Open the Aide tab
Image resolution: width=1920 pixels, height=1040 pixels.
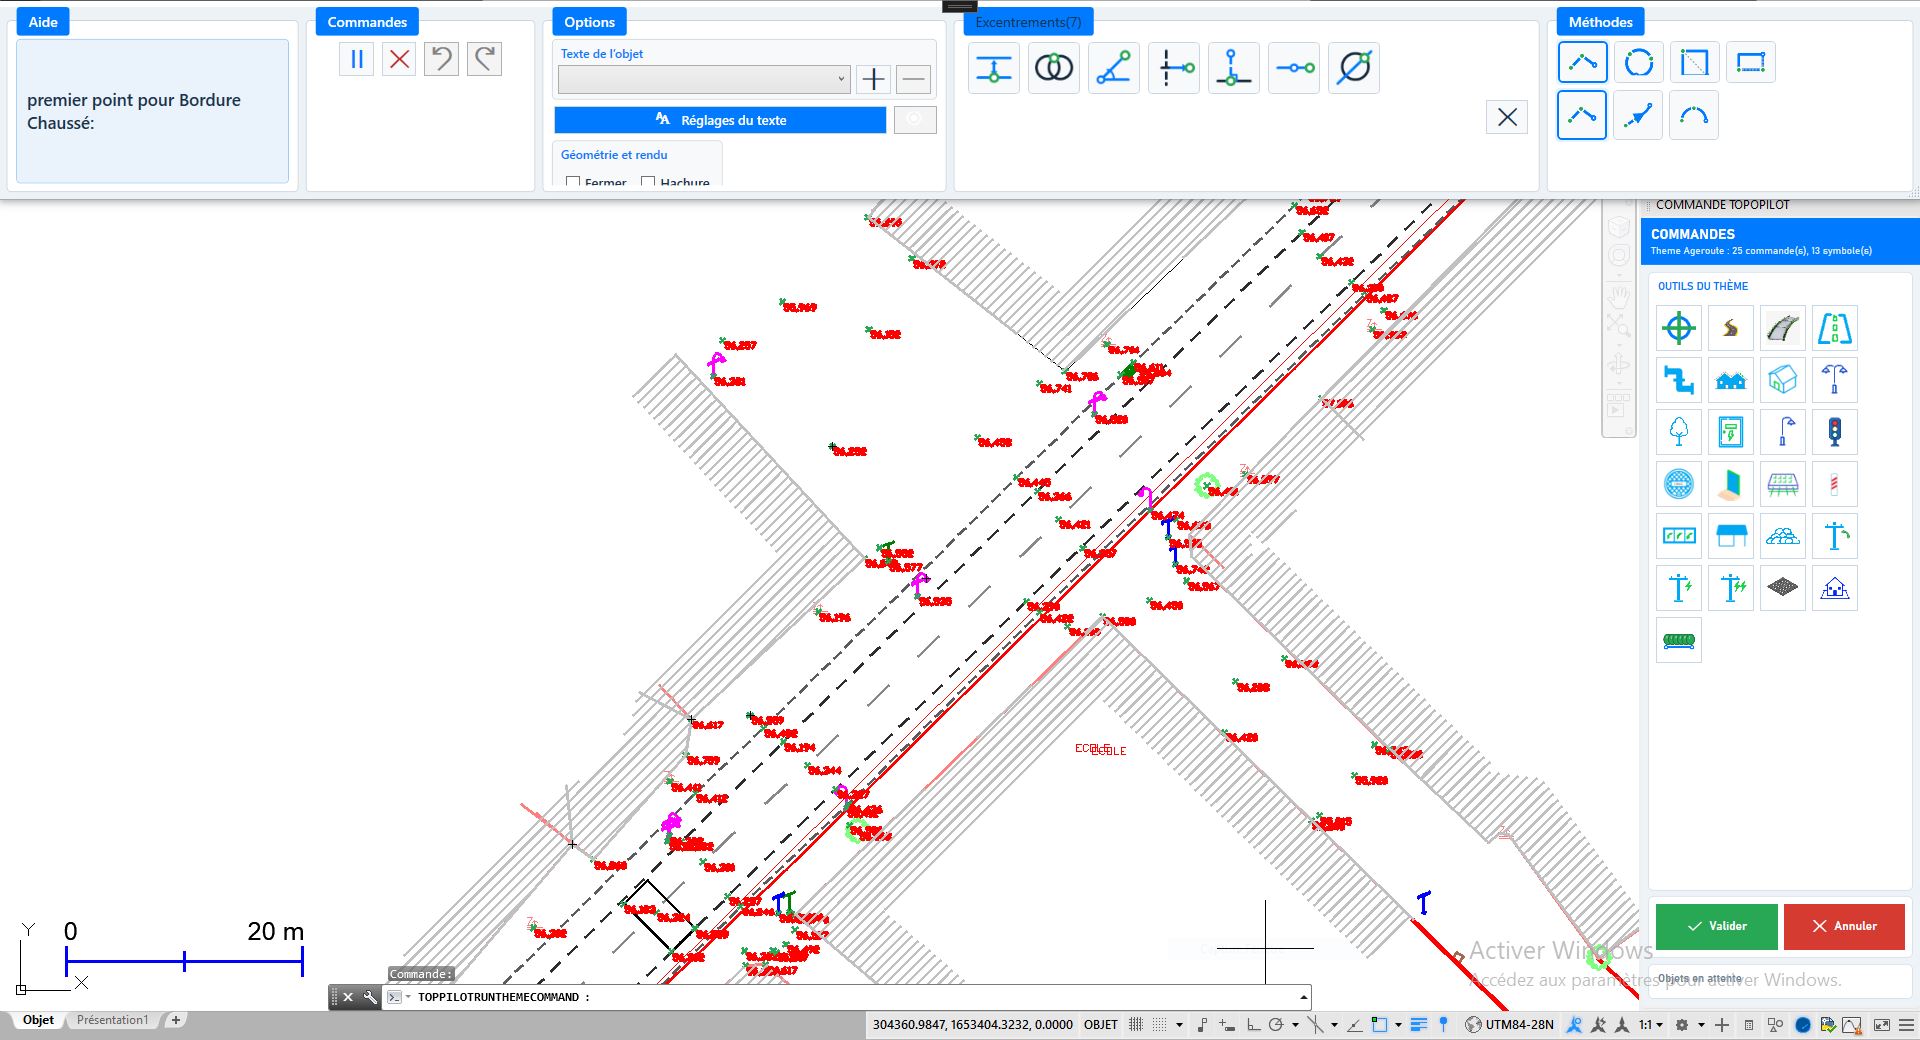click(43, 22)
